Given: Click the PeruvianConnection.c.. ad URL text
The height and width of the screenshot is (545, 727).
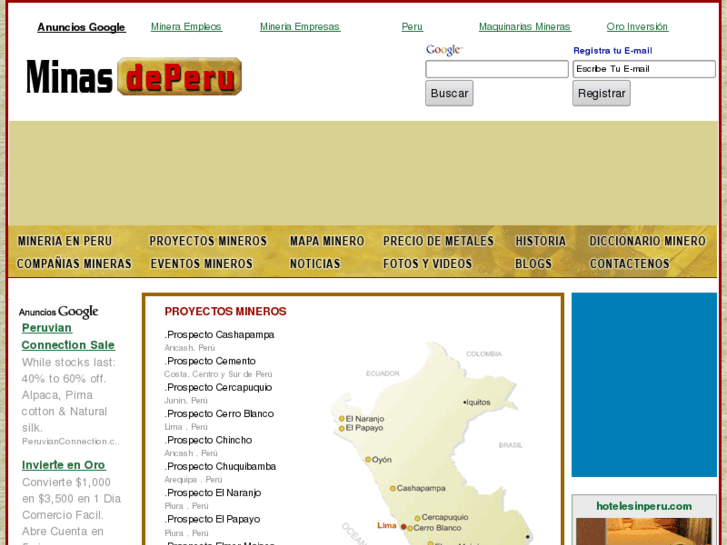Looking at the screenshot, I should point(70,442).
